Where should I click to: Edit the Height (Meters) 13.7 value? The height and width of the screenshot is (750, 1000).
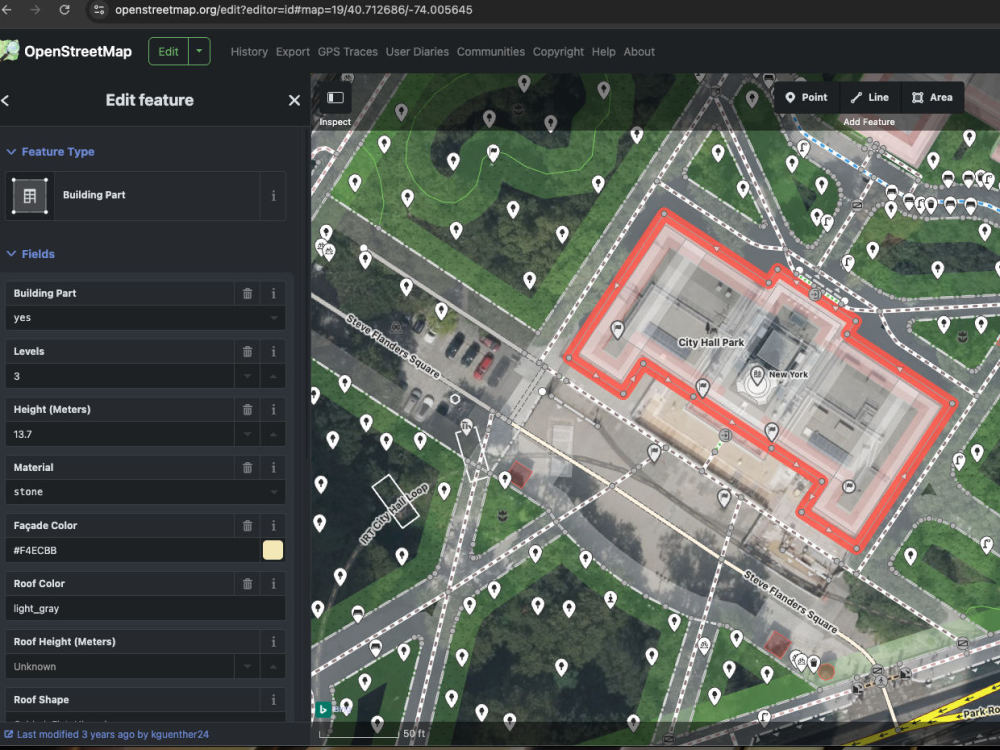[x=120, y=434]
